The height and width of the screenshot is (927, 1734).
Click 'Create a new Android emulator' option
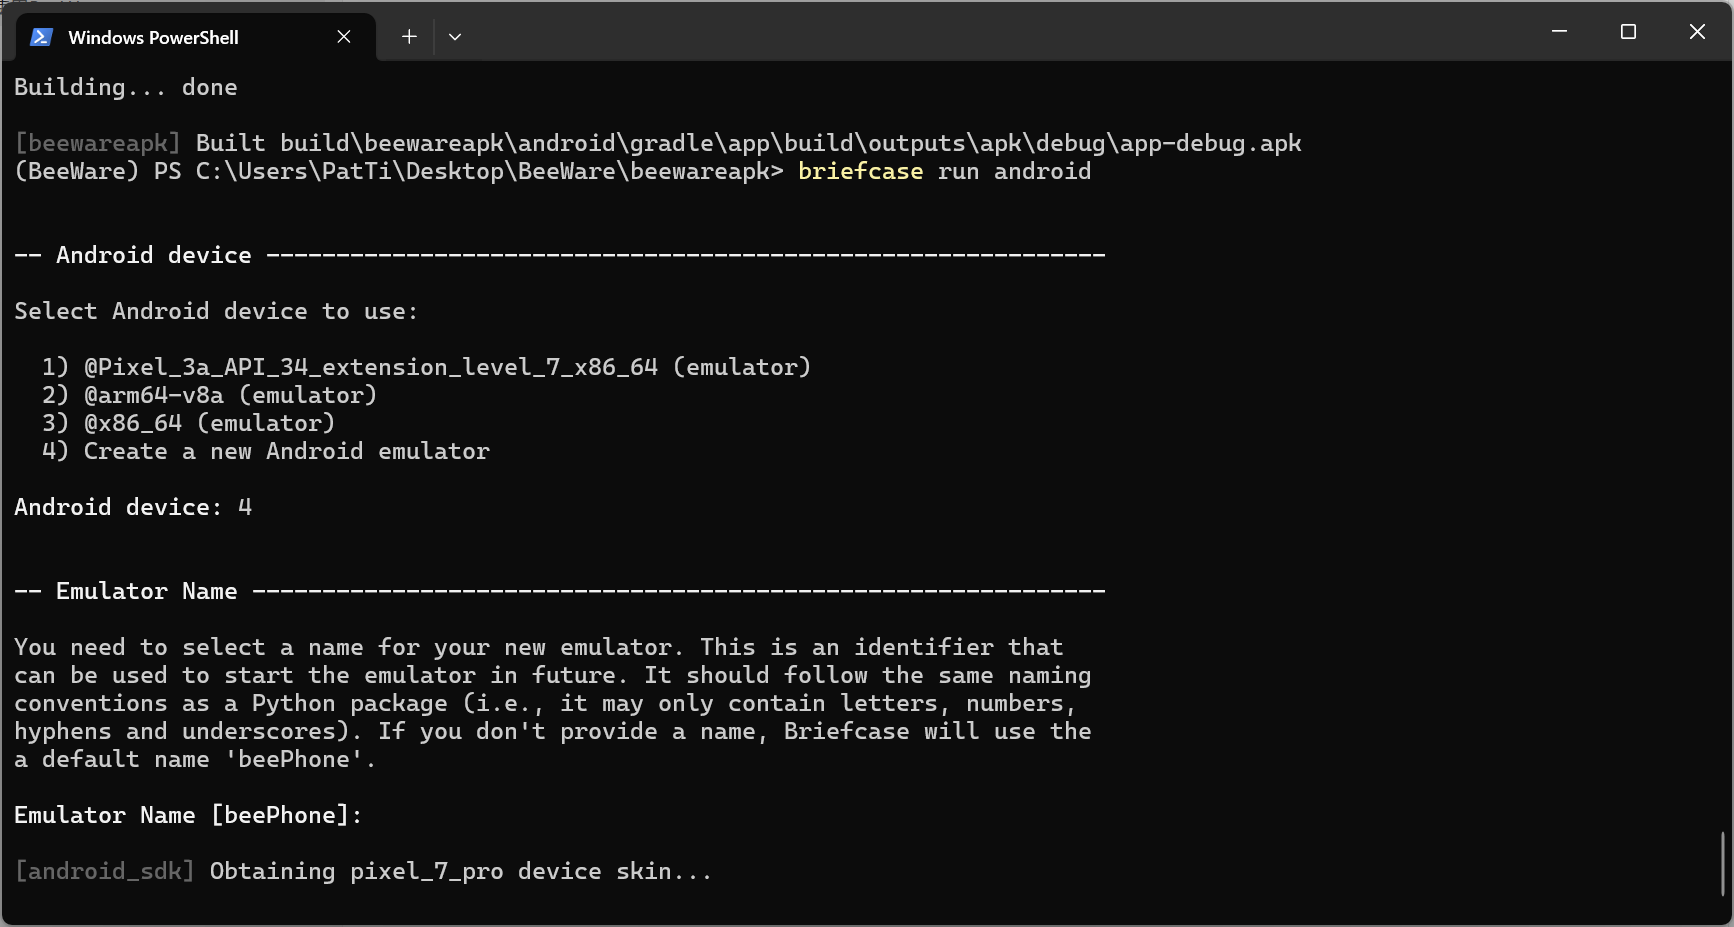point(266,451)
